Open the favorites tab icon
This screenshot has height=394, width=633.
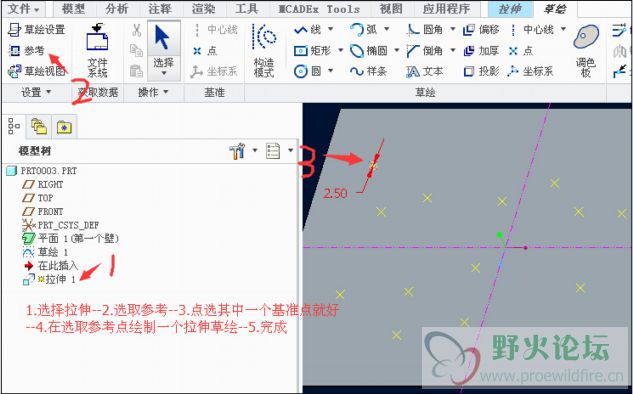pyautogui.click(x=64, y=127)
